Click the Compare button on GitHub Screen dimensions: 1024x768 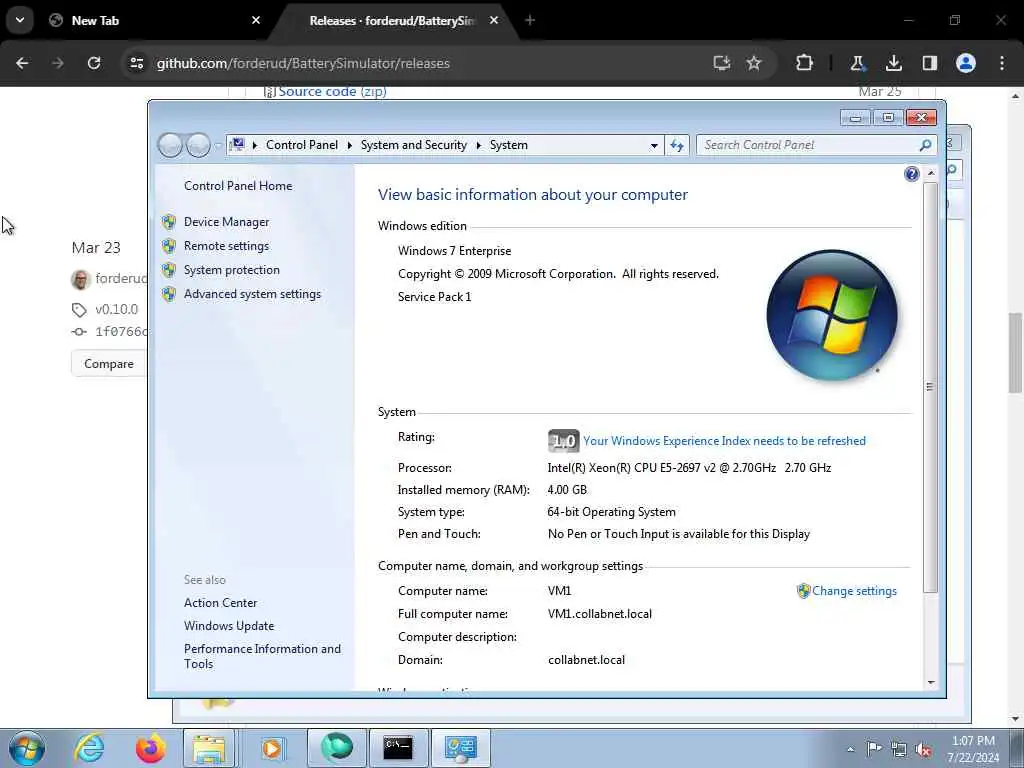(x=108, y=364)
